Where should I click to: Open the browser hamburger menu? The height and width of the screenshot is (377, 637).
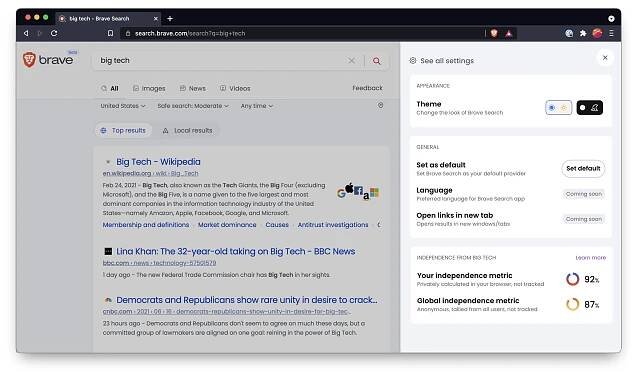[611, 33]
